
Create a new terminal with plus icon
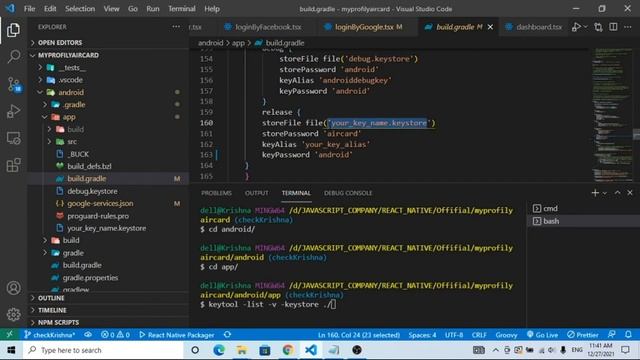[x=595, y=193]
